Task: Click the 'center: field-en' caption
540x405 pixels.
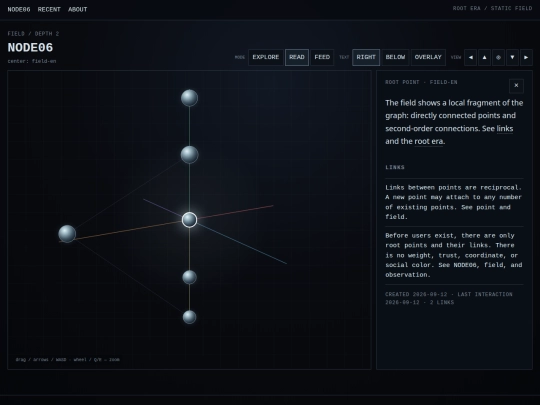Action: coord(32,61)
